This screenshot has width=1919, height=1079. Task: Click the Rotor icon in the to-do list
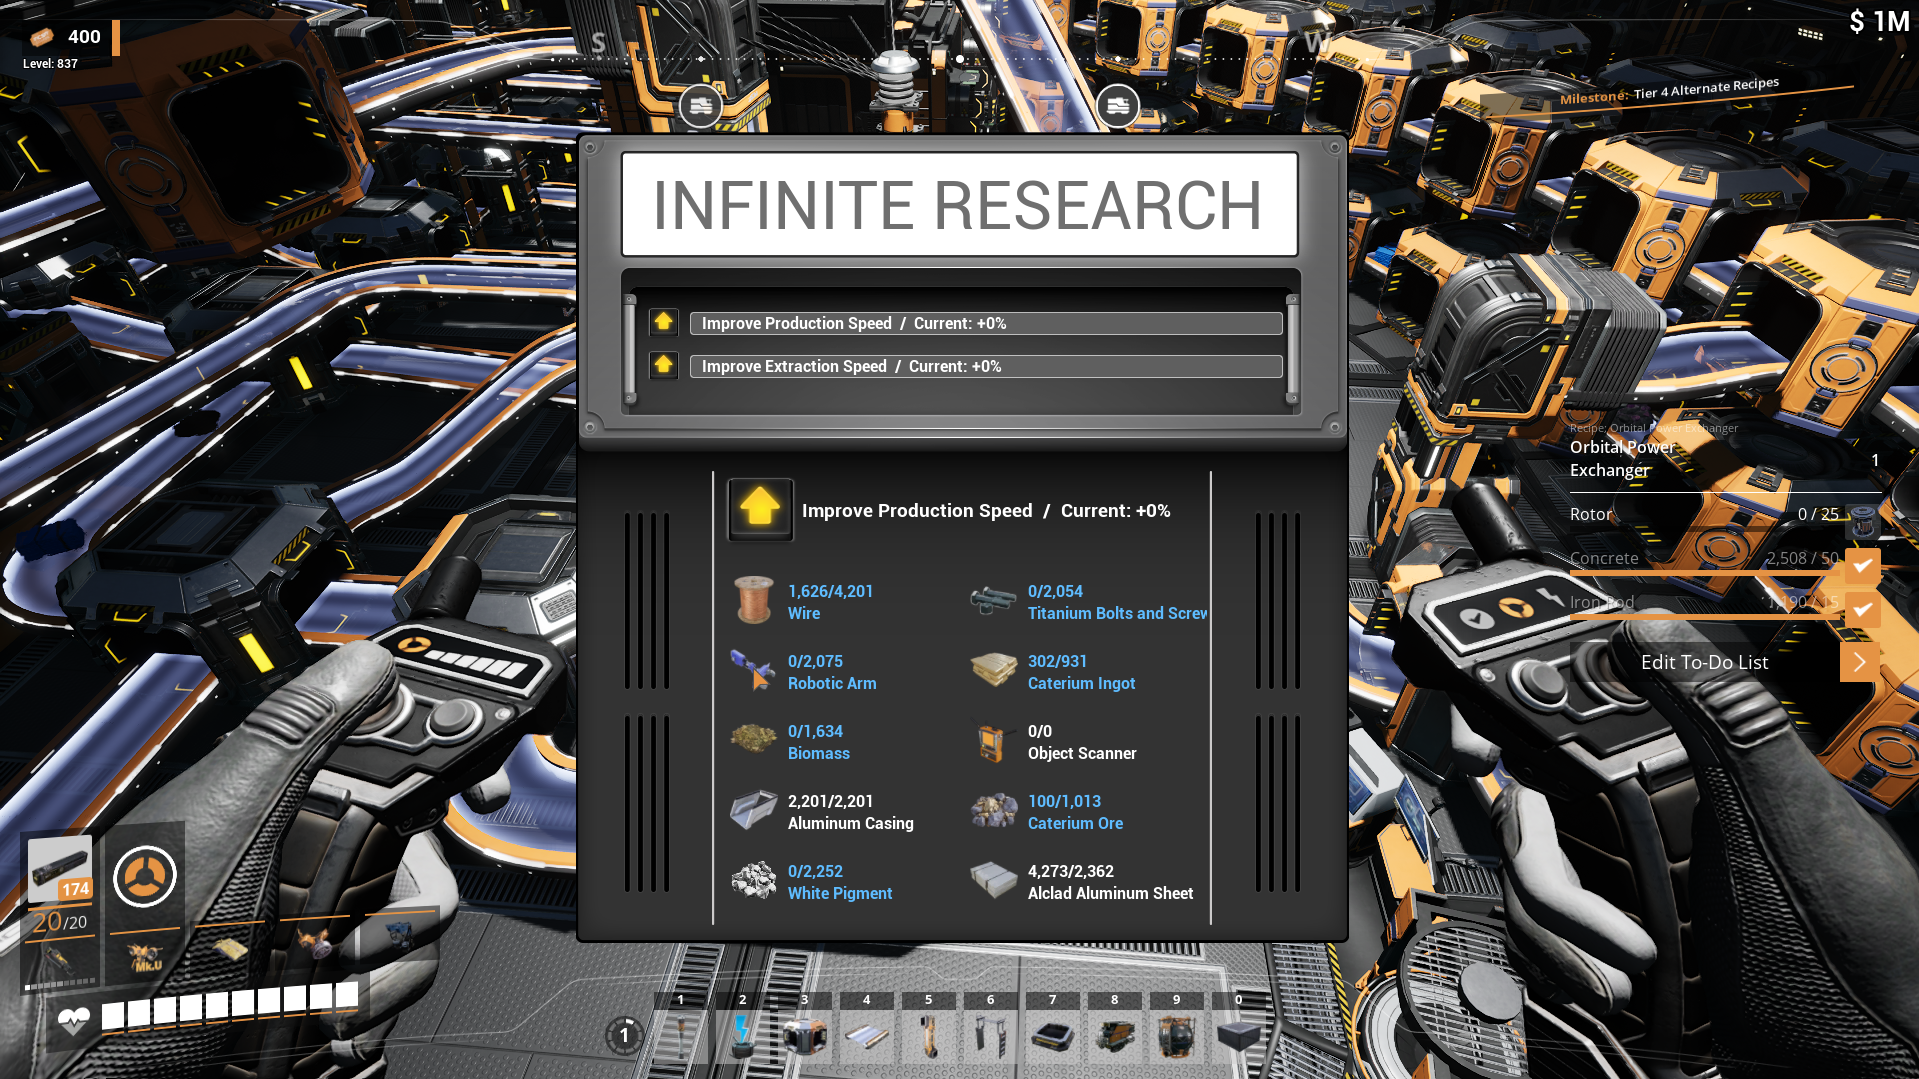point(1862,521)
